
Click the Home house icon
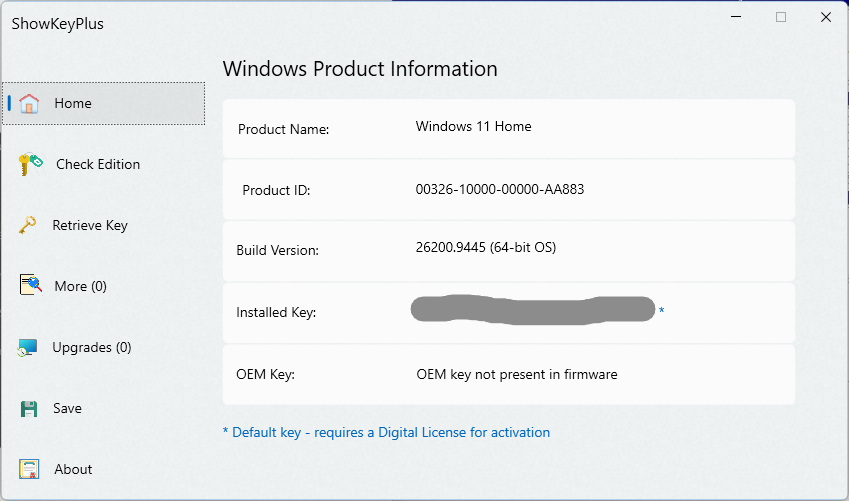29,103
